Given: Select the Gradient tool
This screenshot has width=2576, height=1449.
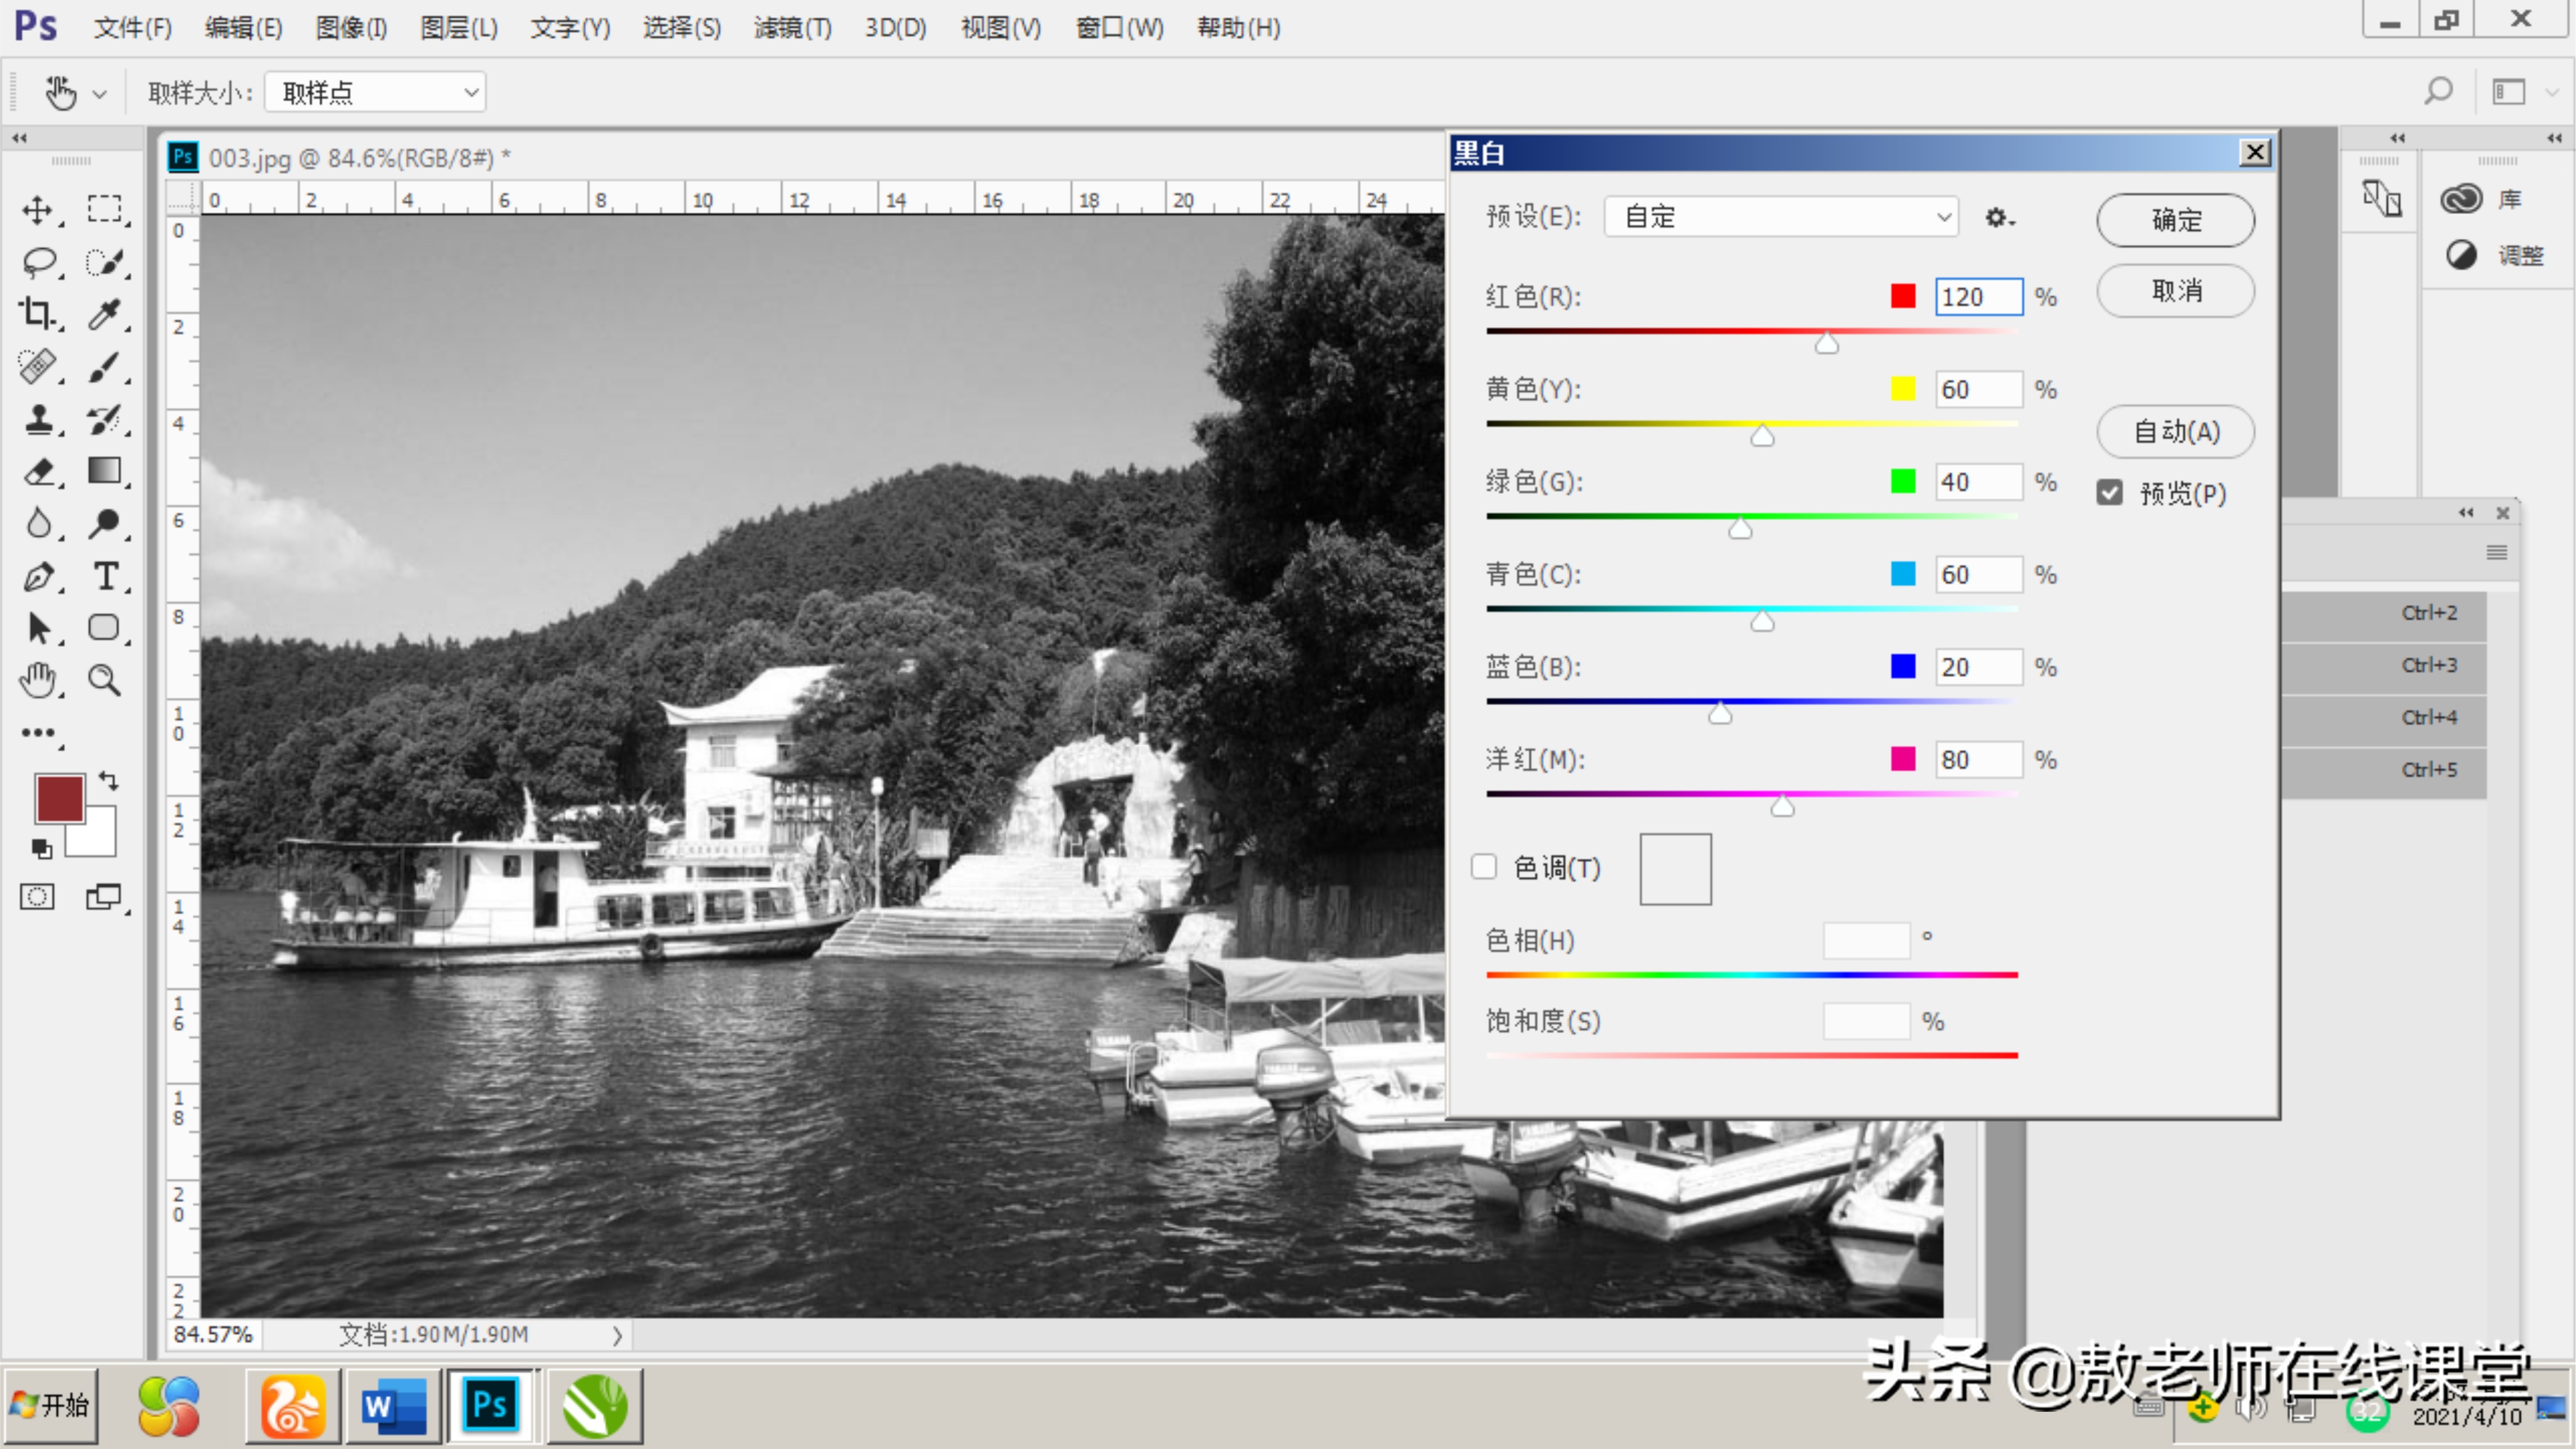Looking at the screenshot, I should [x=104, y=471].
